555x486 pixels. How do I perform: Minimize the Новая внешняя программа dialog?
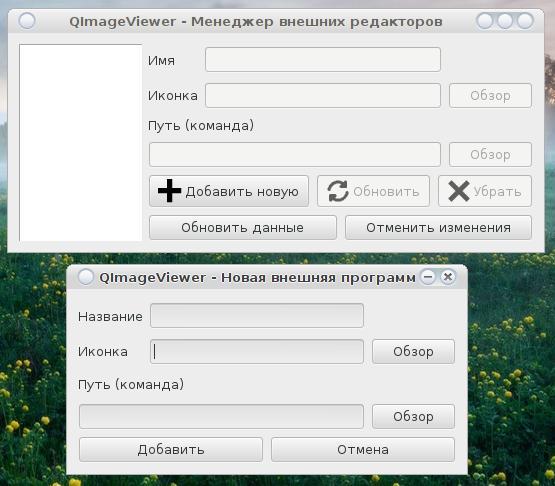428,276
